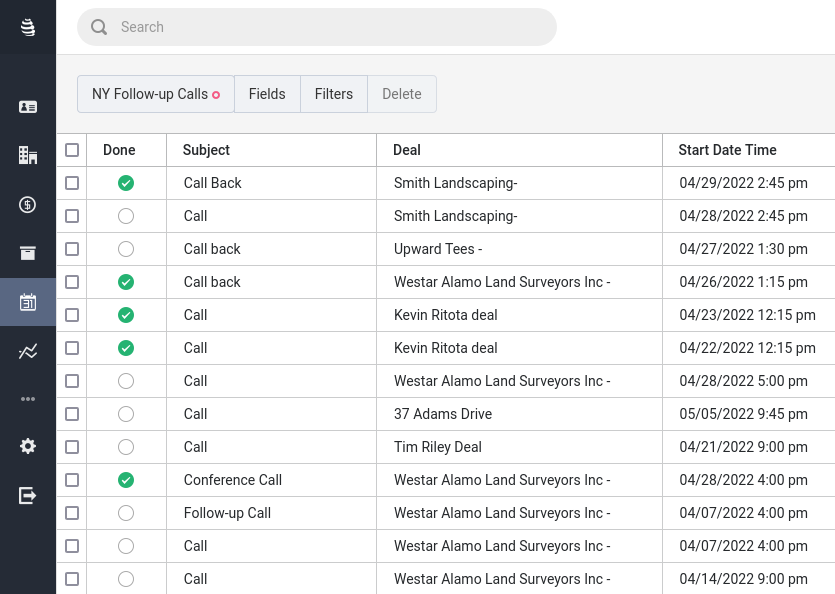This screenshot has width=835, height=594.
Task: Click Smith Landscaping deal in the 04/29/2022 row
Action: (455, 183)
